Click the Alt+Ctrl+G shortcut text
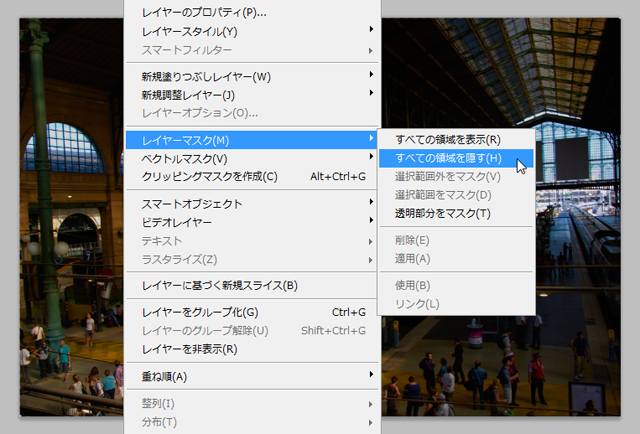 click(x=338, y=176)
